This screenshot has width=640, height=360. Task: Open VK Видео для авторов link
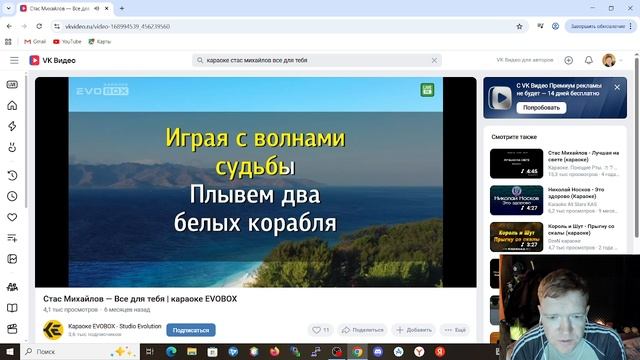click(x=524, y=60)
